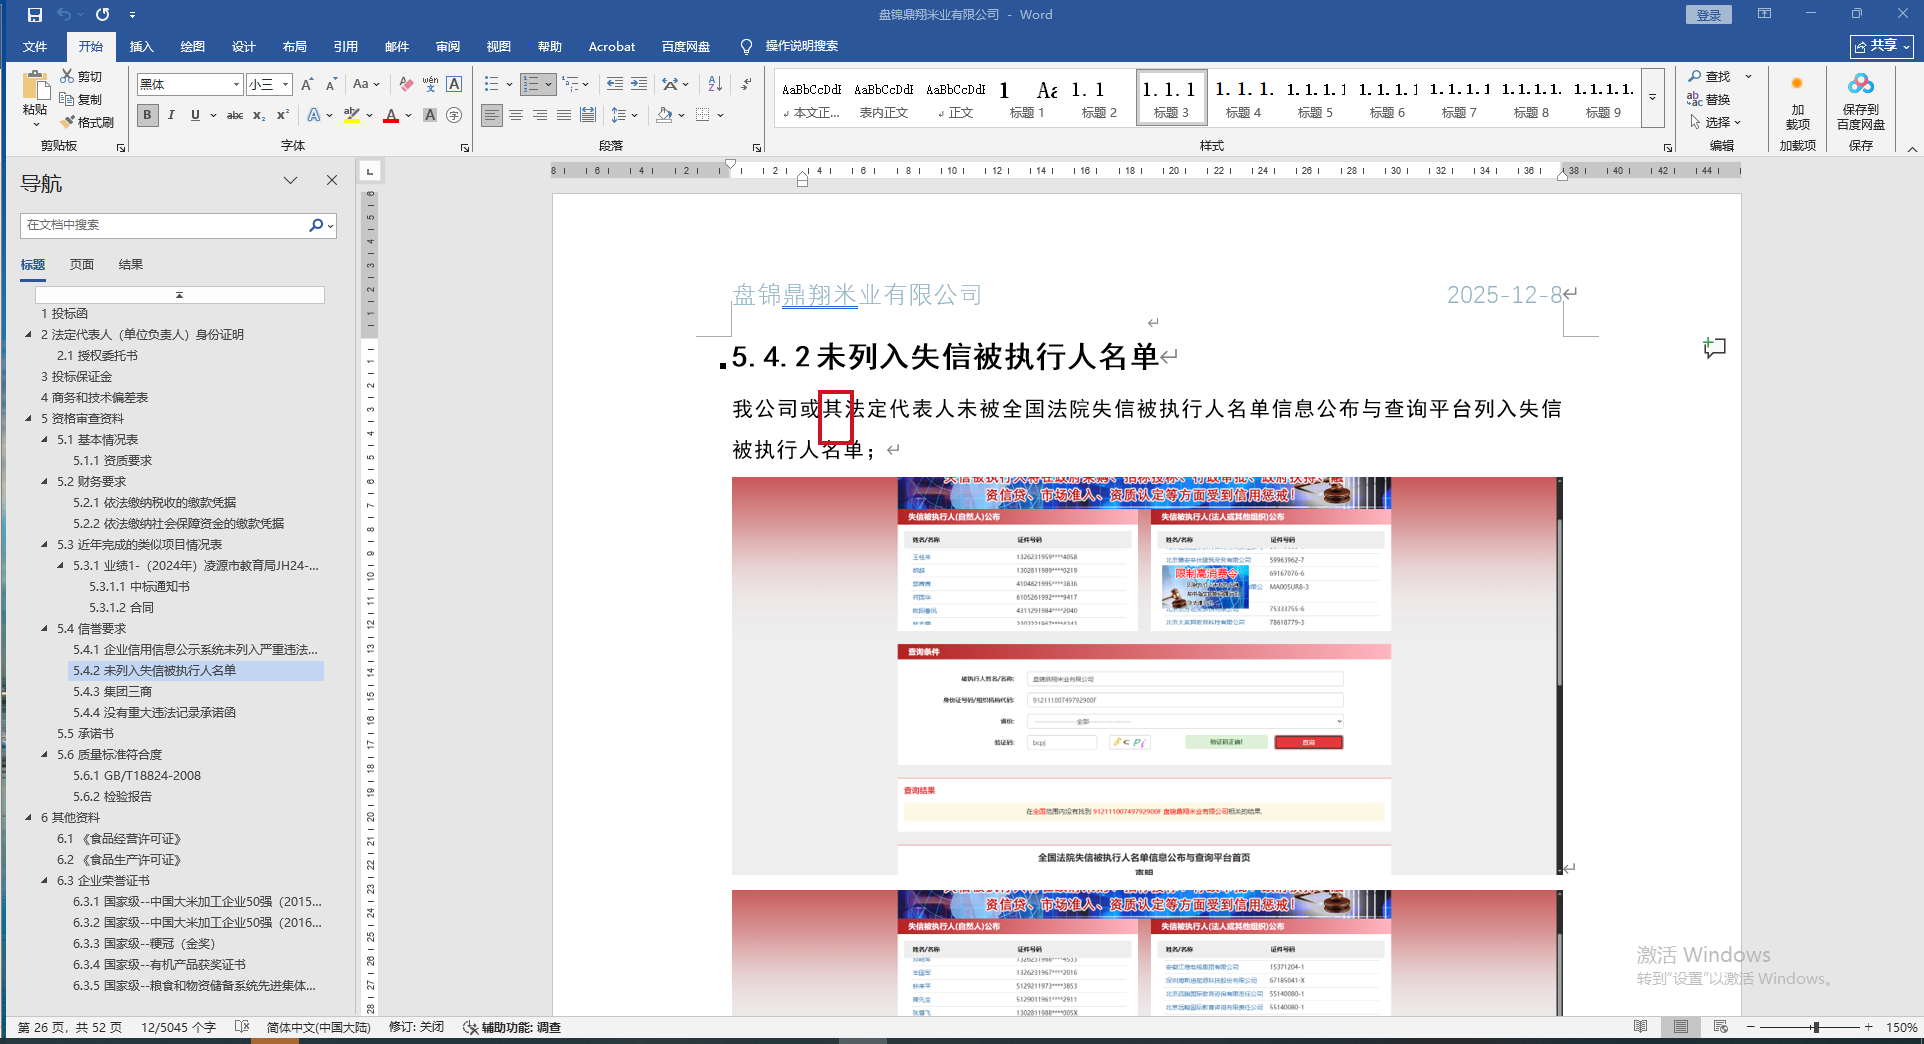Image resolution: width=1924 pixels, height=1044 pixels.
Task: Open the font color red swatch button
Action: pos(391,116)
